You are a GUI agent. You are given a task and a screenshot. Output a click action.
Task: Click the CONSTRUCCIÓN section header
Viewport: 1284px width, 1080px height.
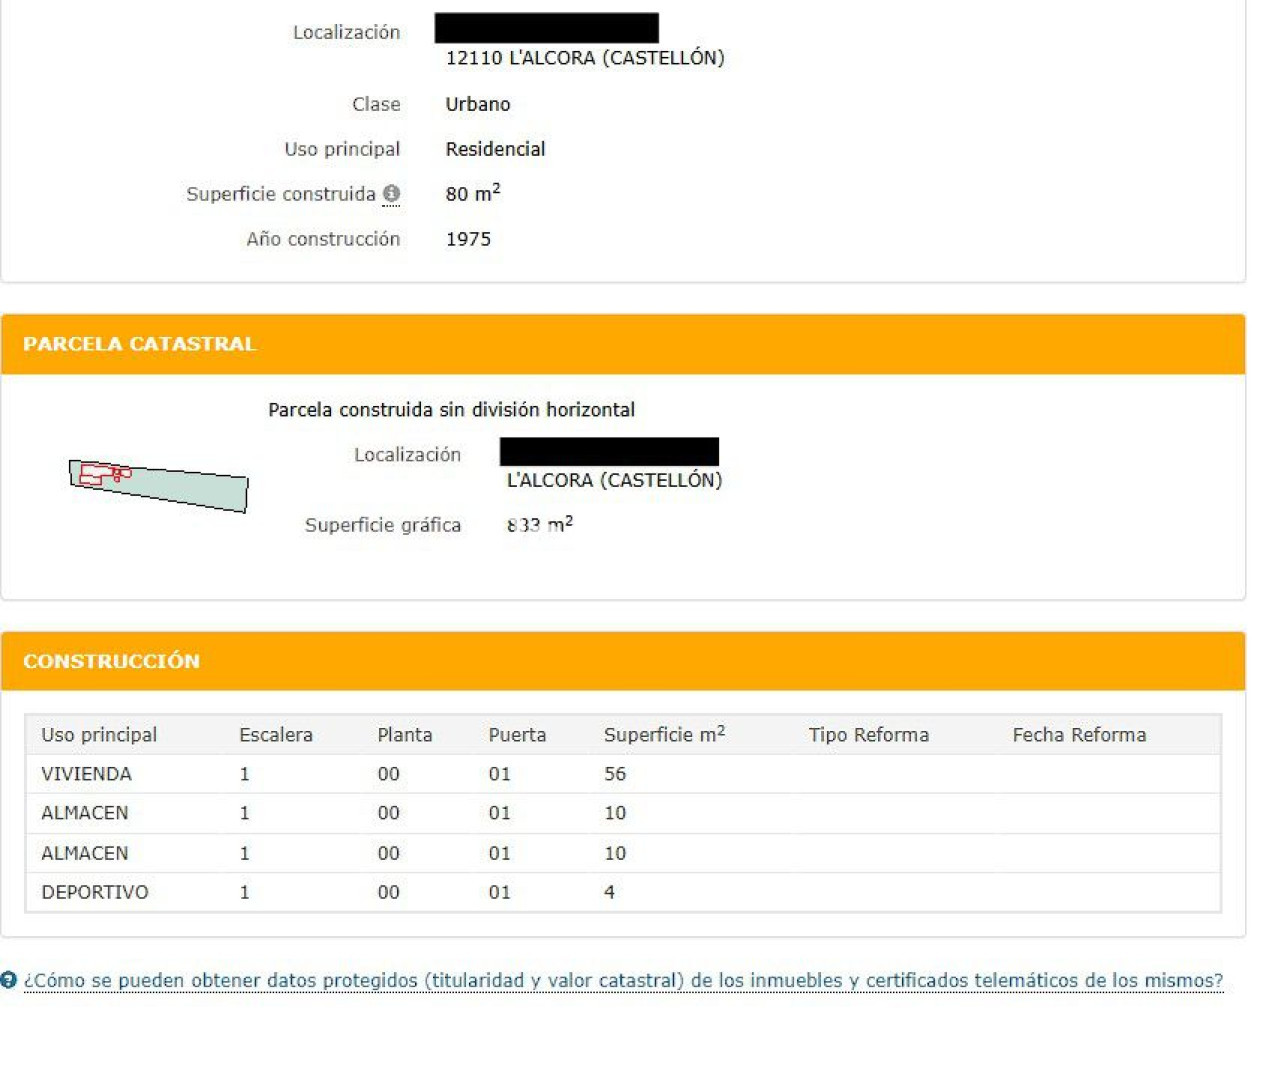pyautogui.click(x=111, y=661)
